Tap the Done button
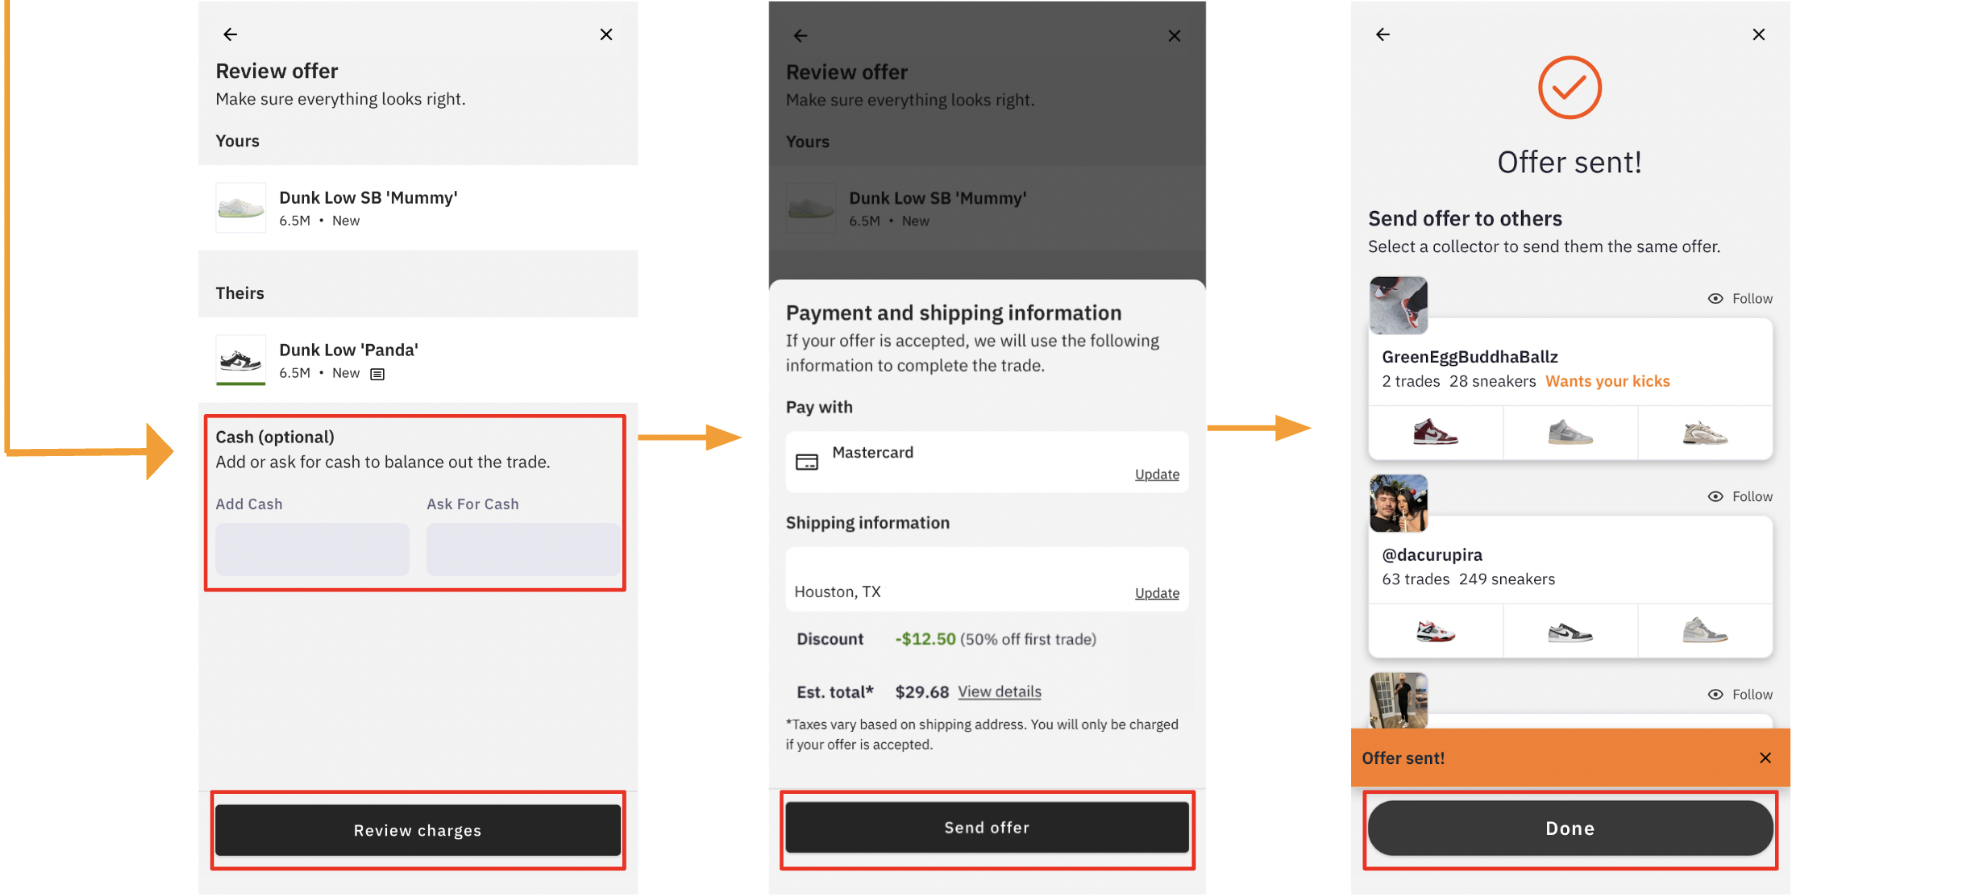 coord(1570,828)
